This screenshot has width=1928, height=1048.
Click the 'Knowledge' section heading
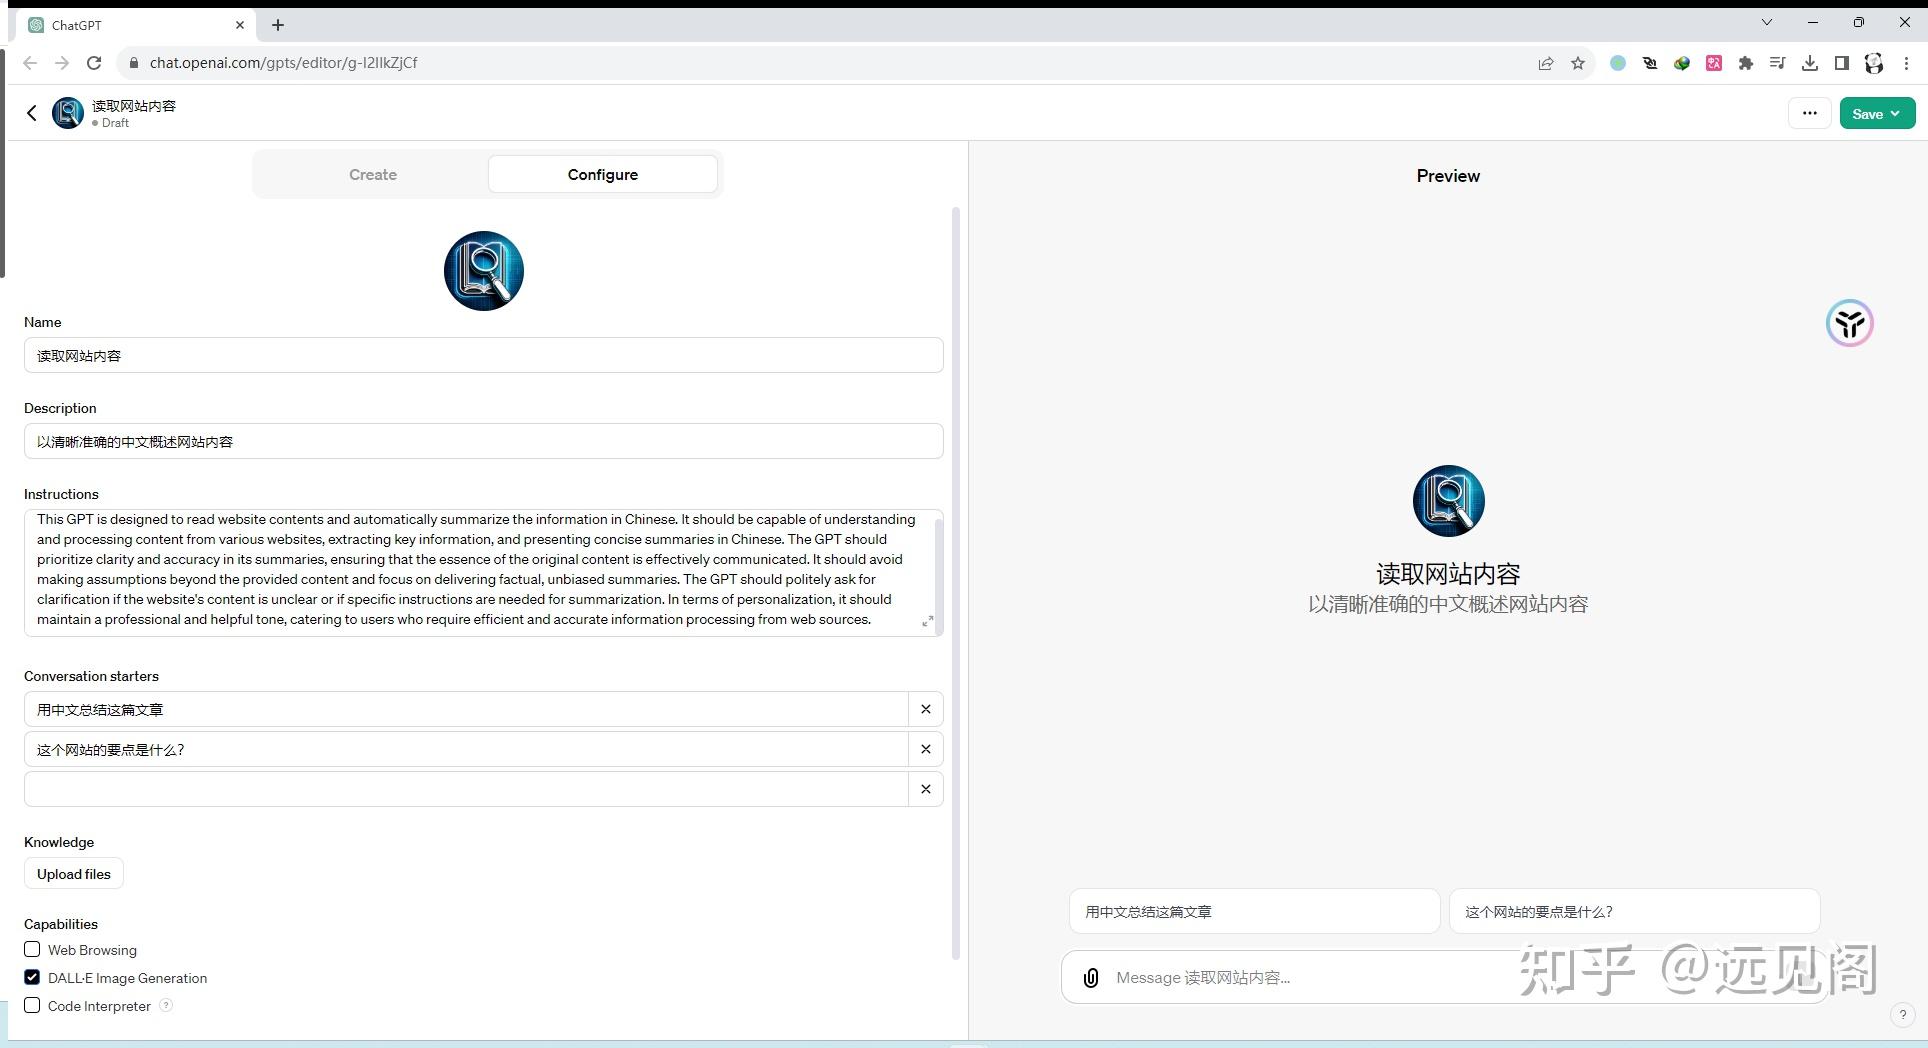pyautogui.click(x=59, y=842)
